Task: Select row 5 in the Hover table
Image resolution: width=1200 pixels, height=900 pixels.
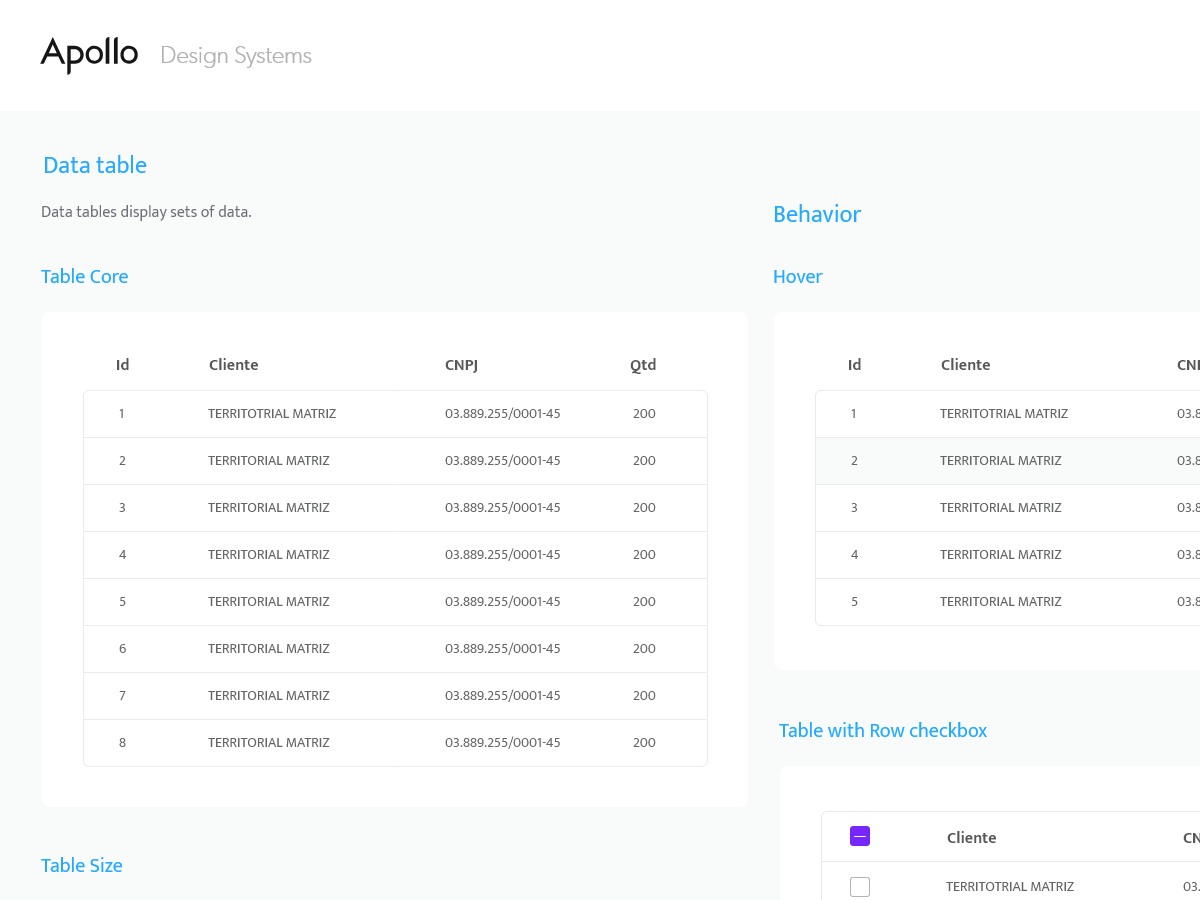Action: [1000, 601]
